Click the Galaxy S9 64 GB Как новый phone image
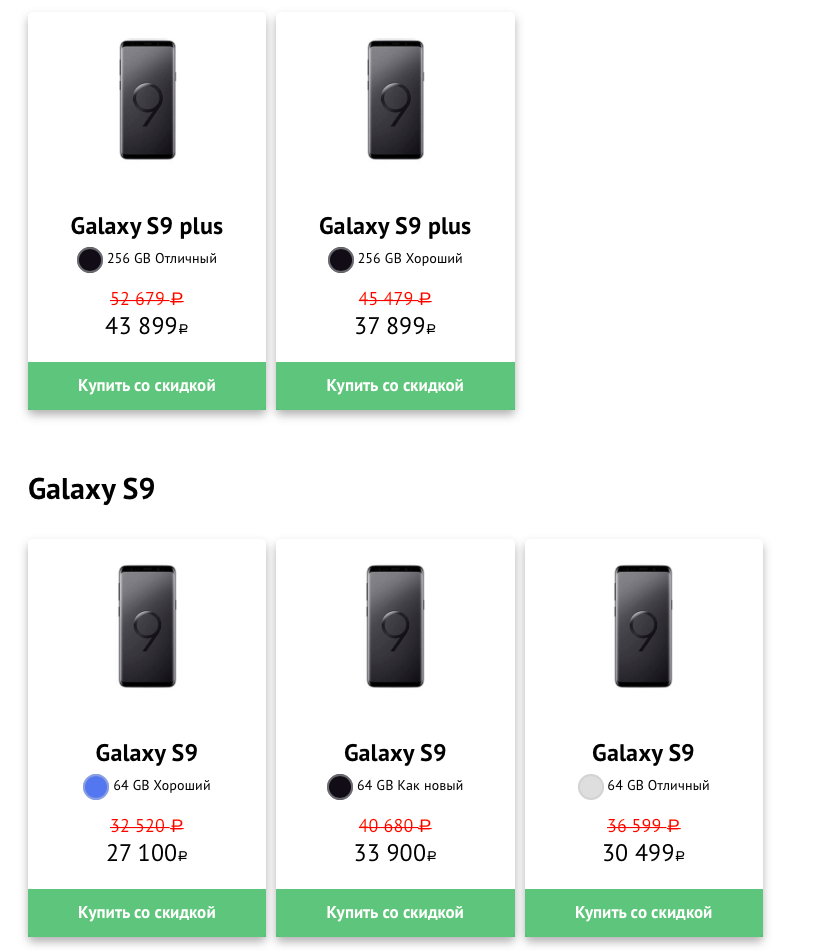 coord(395,627)
